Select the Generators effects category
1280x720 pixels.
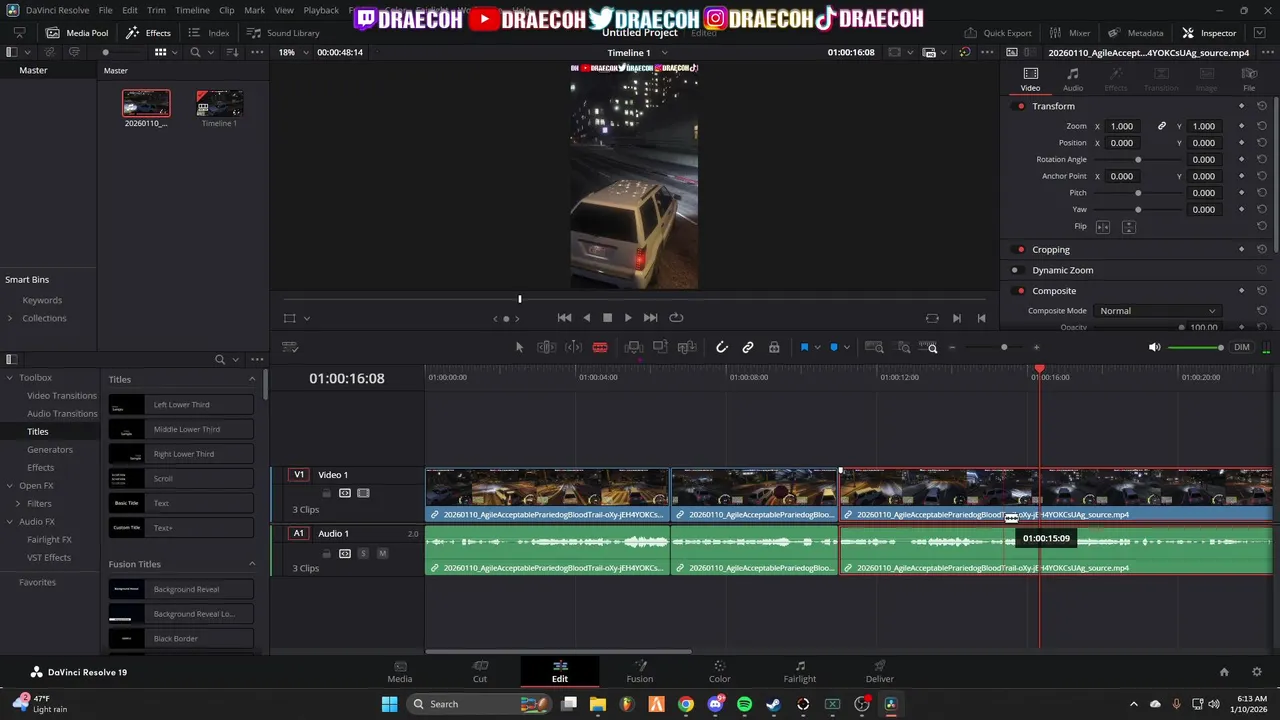coord(50,450)
